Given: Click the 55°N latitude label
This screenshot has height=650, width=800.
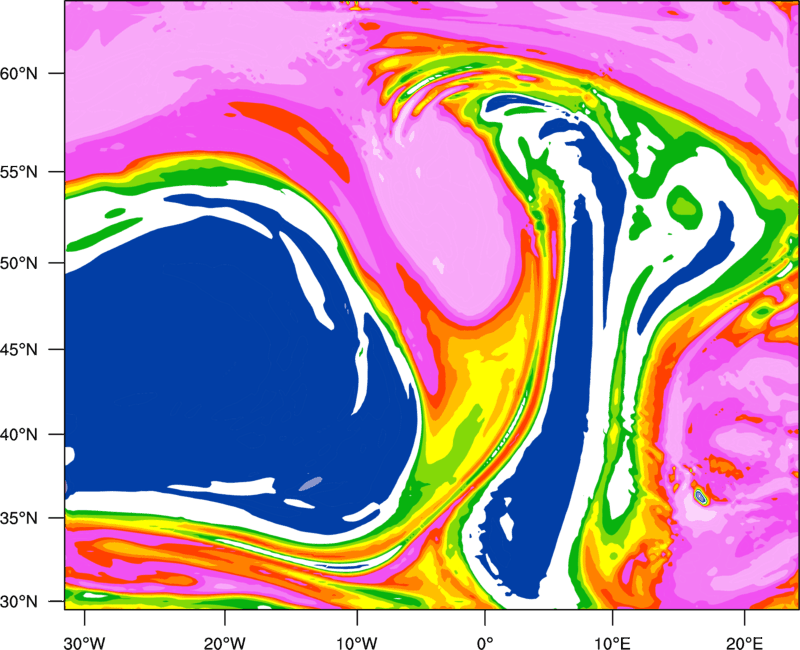Looking at the screenshot, I should tap(19, 172).
